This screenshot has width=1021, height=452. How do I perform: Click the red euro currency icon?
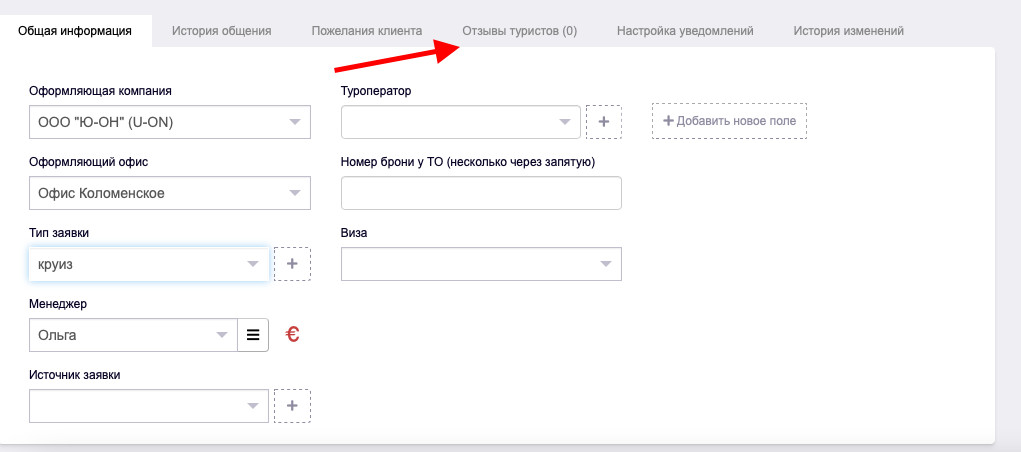tap(293, 335)
